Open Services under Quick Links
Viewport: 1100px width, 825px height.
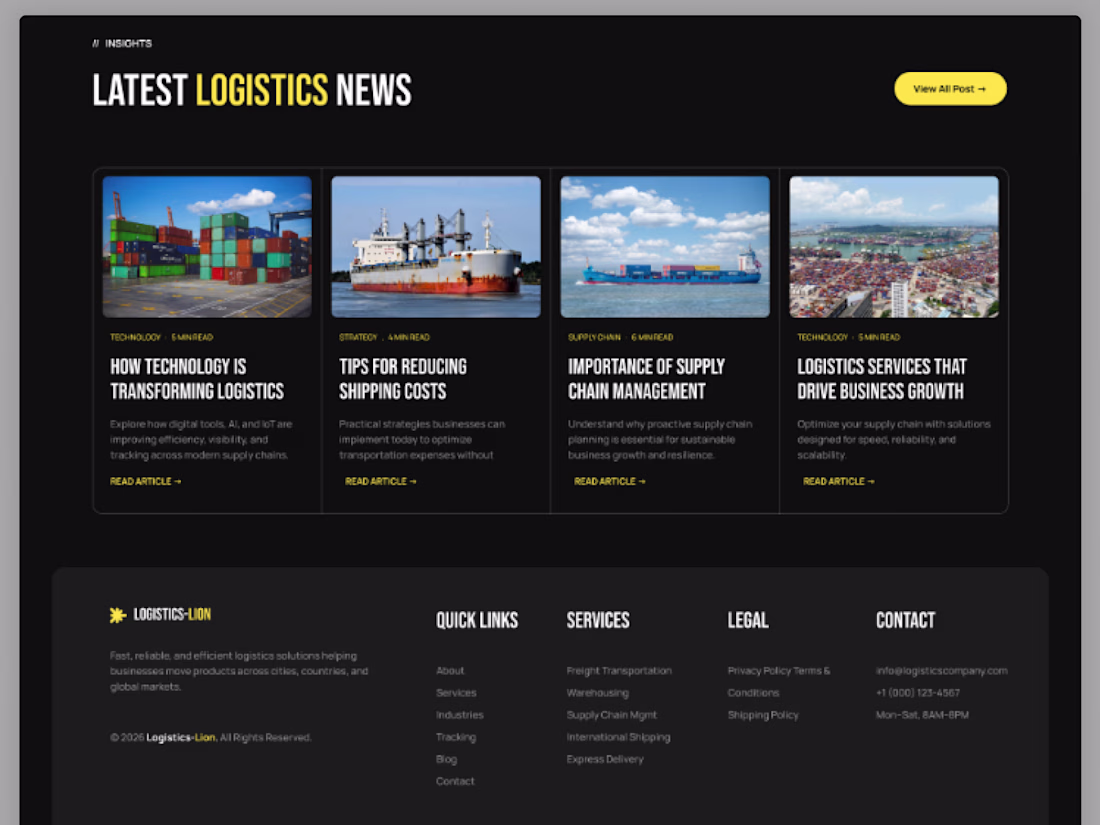[456, 692]
